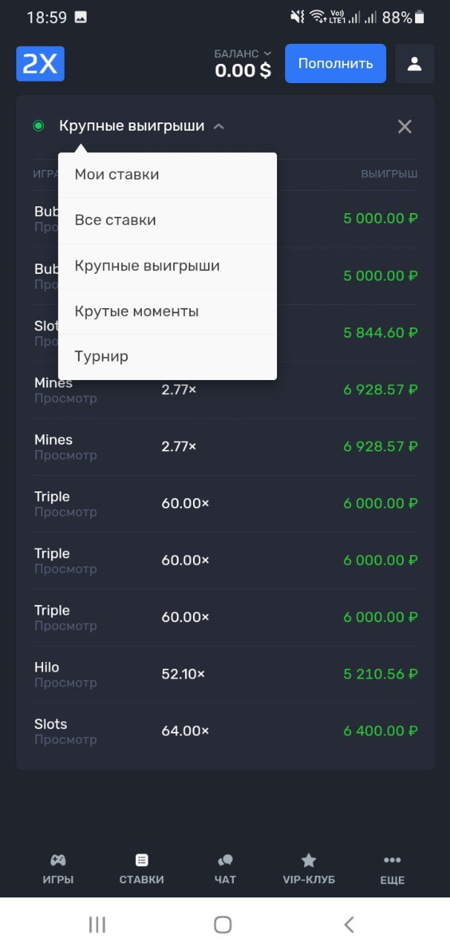450x950 pixels.
Task: Open the 2X logo home icon
Action: [40, 64]
